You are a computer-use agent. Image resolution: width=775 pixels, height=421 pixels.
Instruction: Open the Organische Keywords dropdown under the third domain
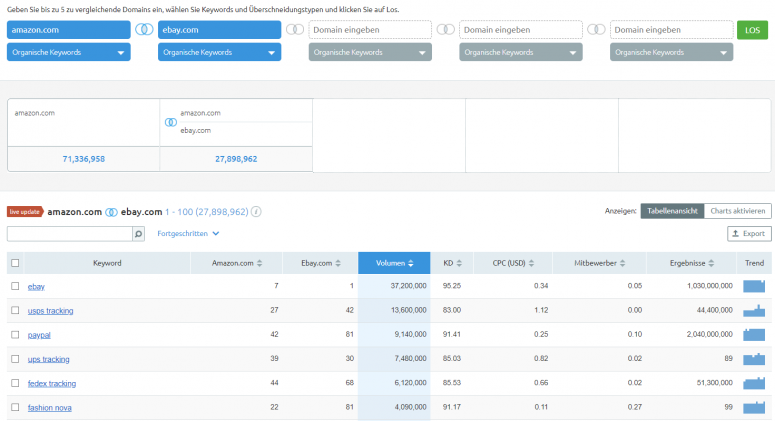pyautogui.click(x=370, y=52)
